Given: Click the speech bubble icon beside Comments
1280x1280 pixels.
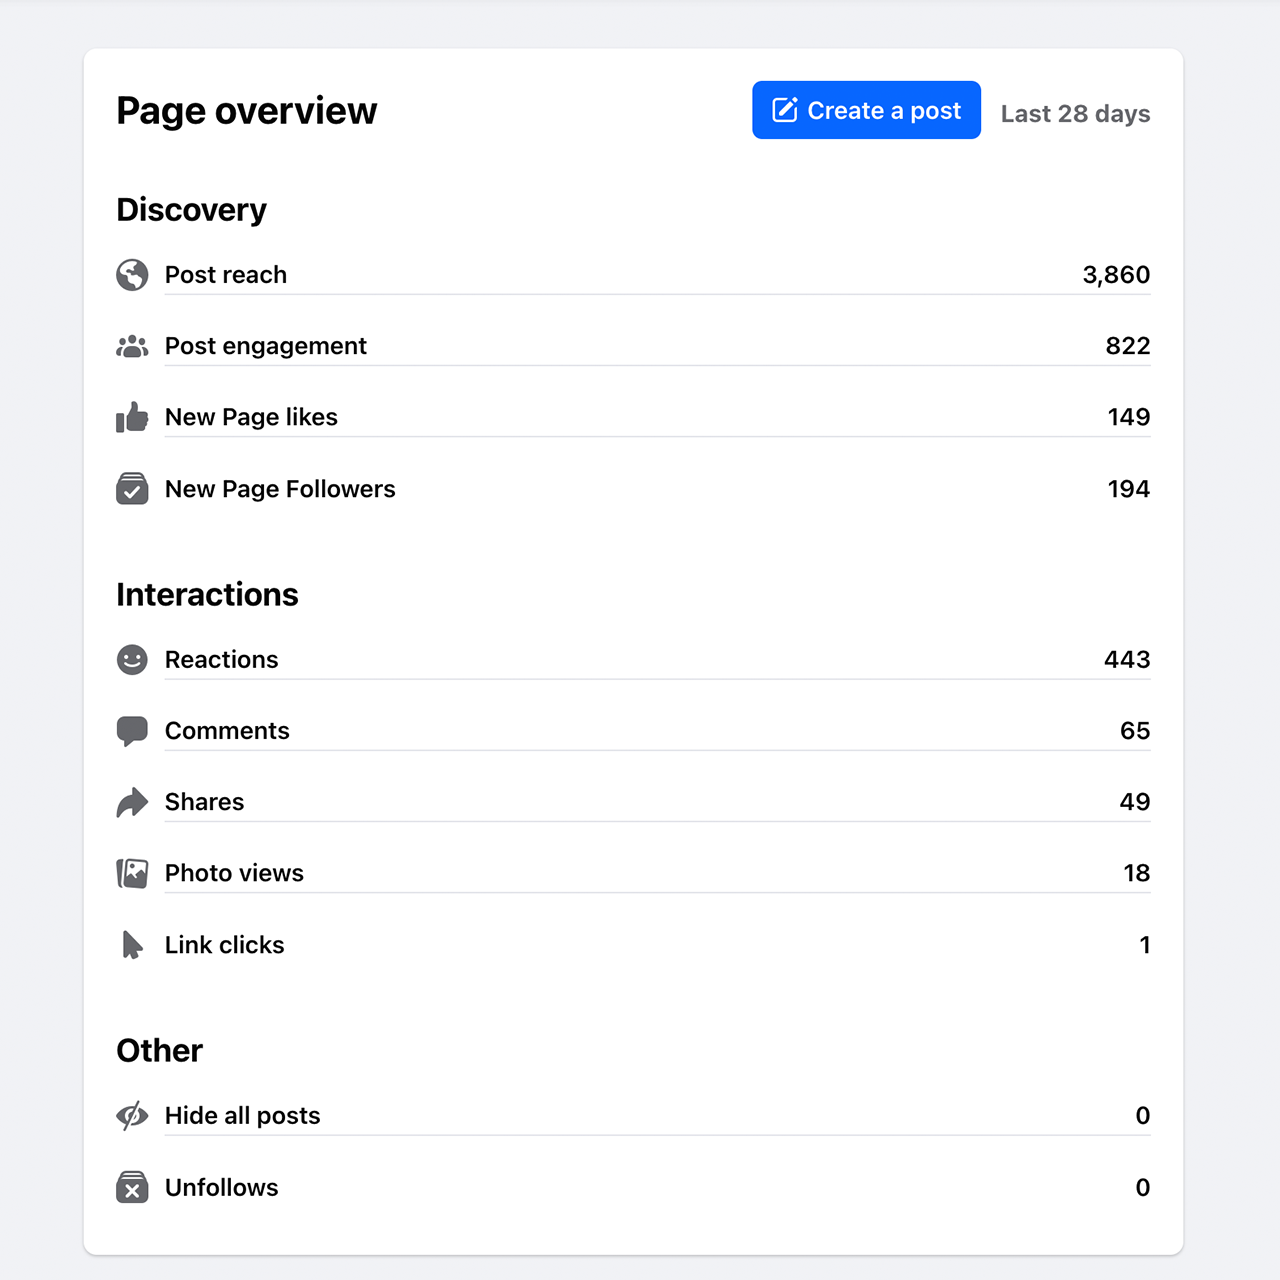Looking at the screenshot, I should [x=132, y=731].
